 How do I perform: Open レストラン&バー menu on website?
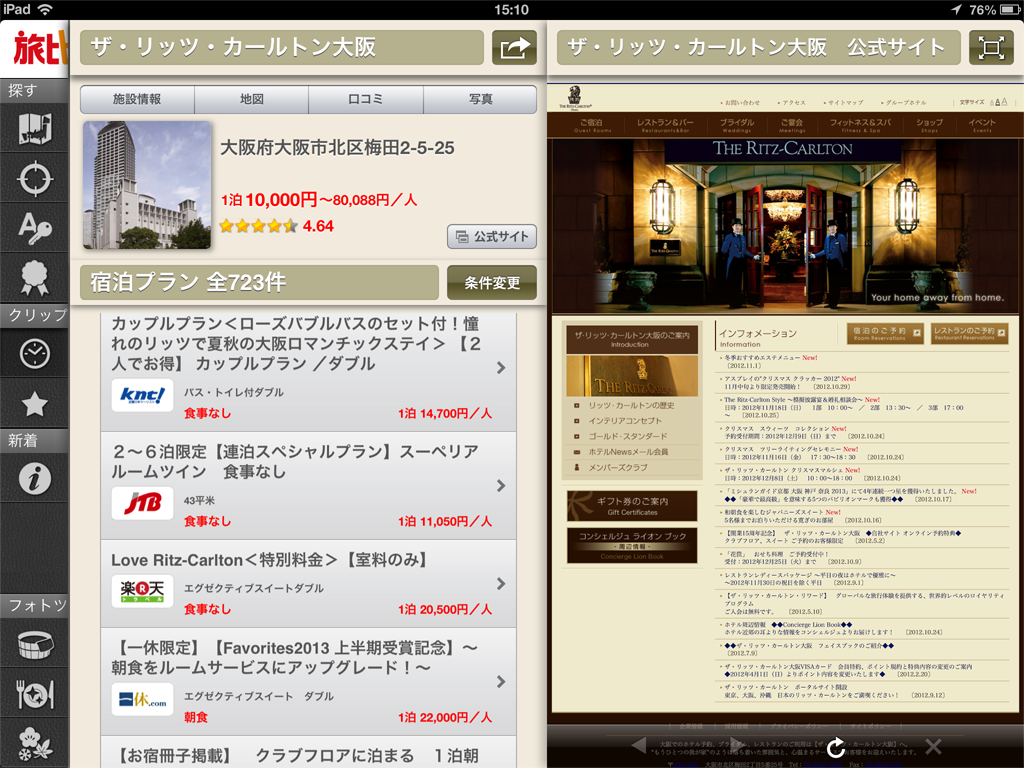[665, 125]
